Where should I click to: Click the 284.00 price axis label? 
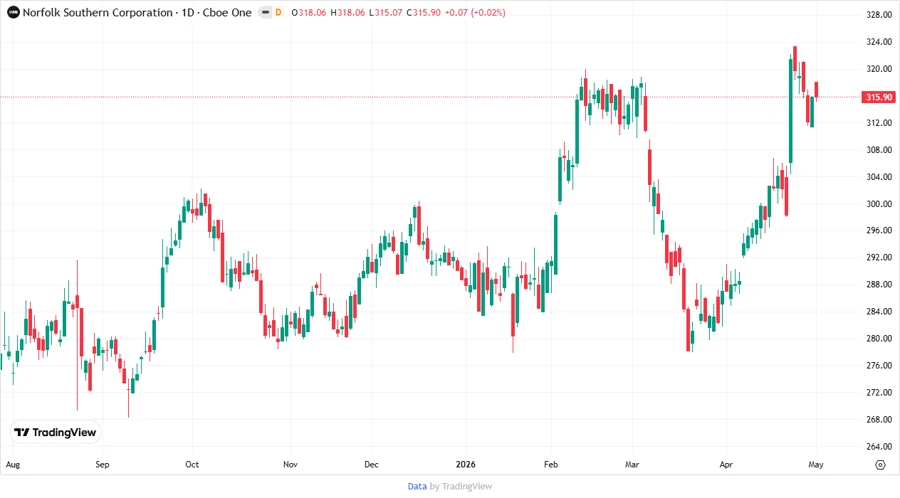[879, 312]
